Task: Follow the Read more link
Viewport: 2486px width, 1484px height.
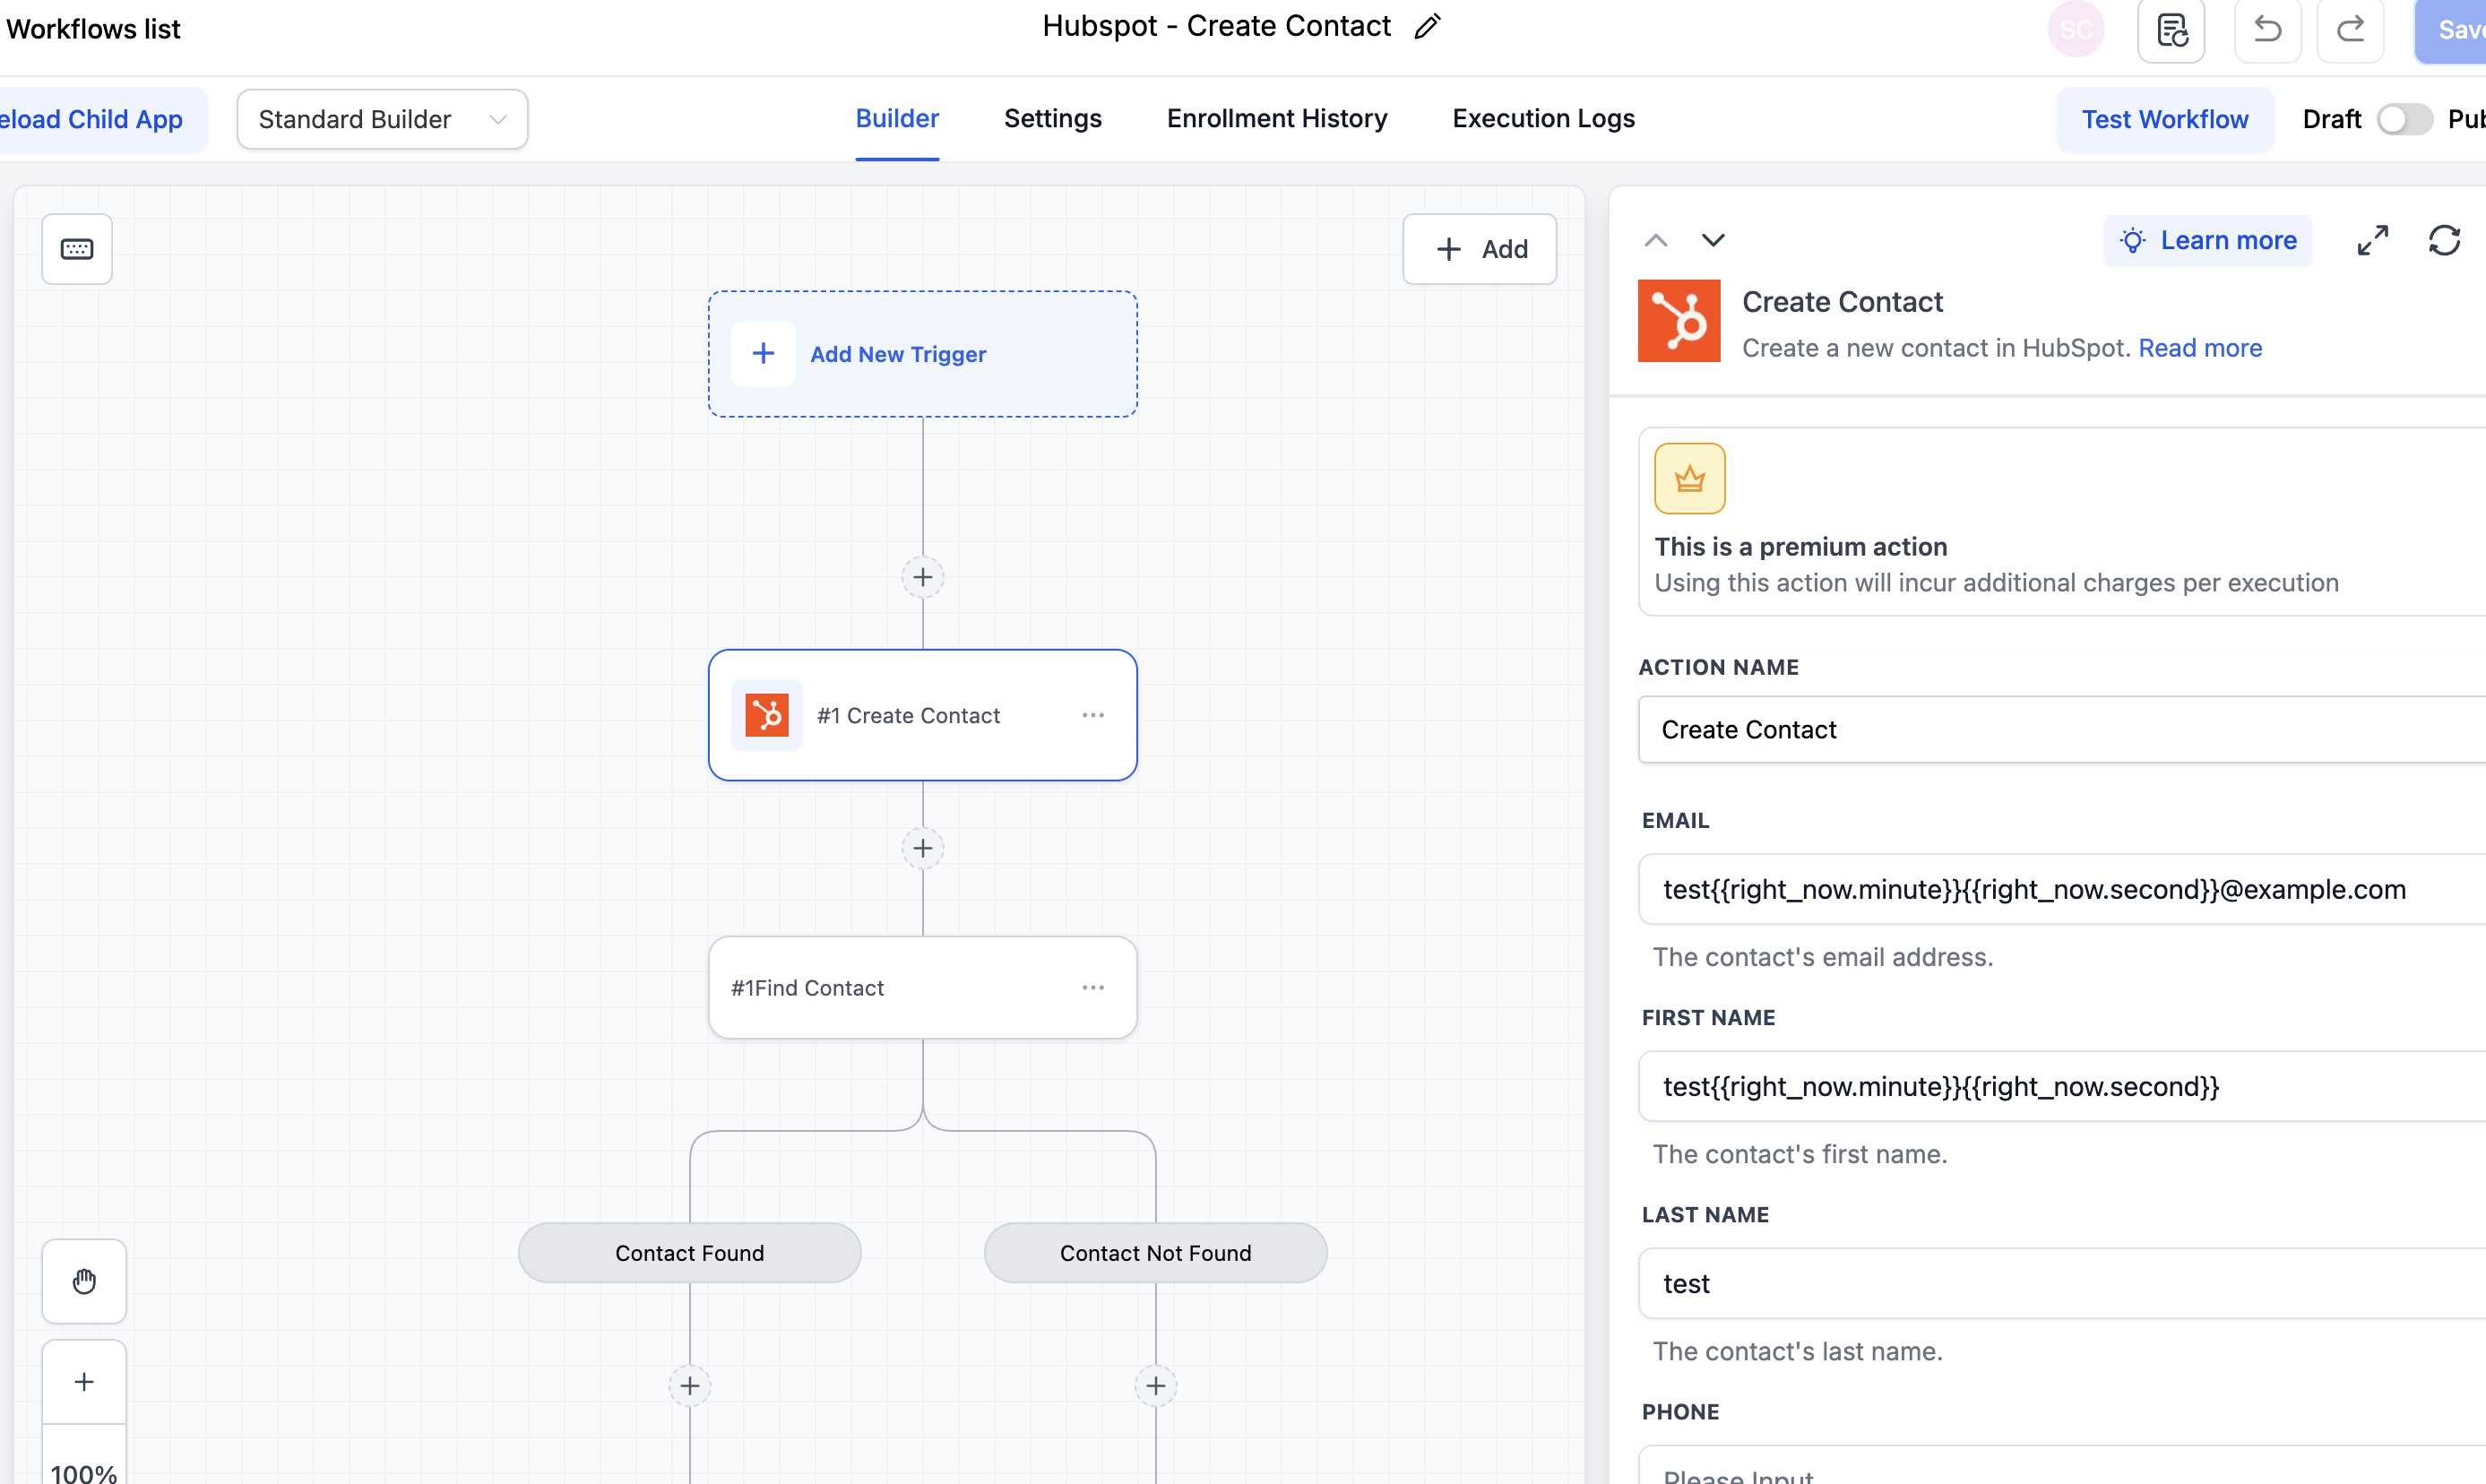Action: [x=2200, y=348]
